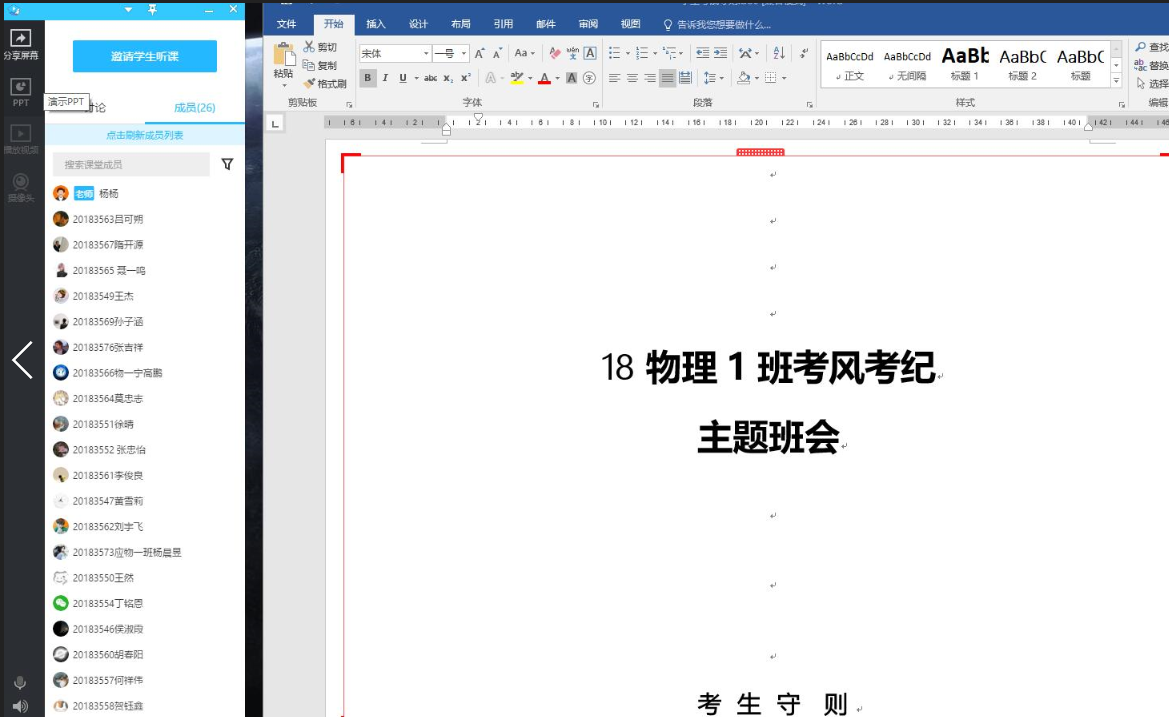The width and height of the screenshot is (1169, 717).
Task: Pin the classroom panel with pushpin icon
Action: click(152, 9)
